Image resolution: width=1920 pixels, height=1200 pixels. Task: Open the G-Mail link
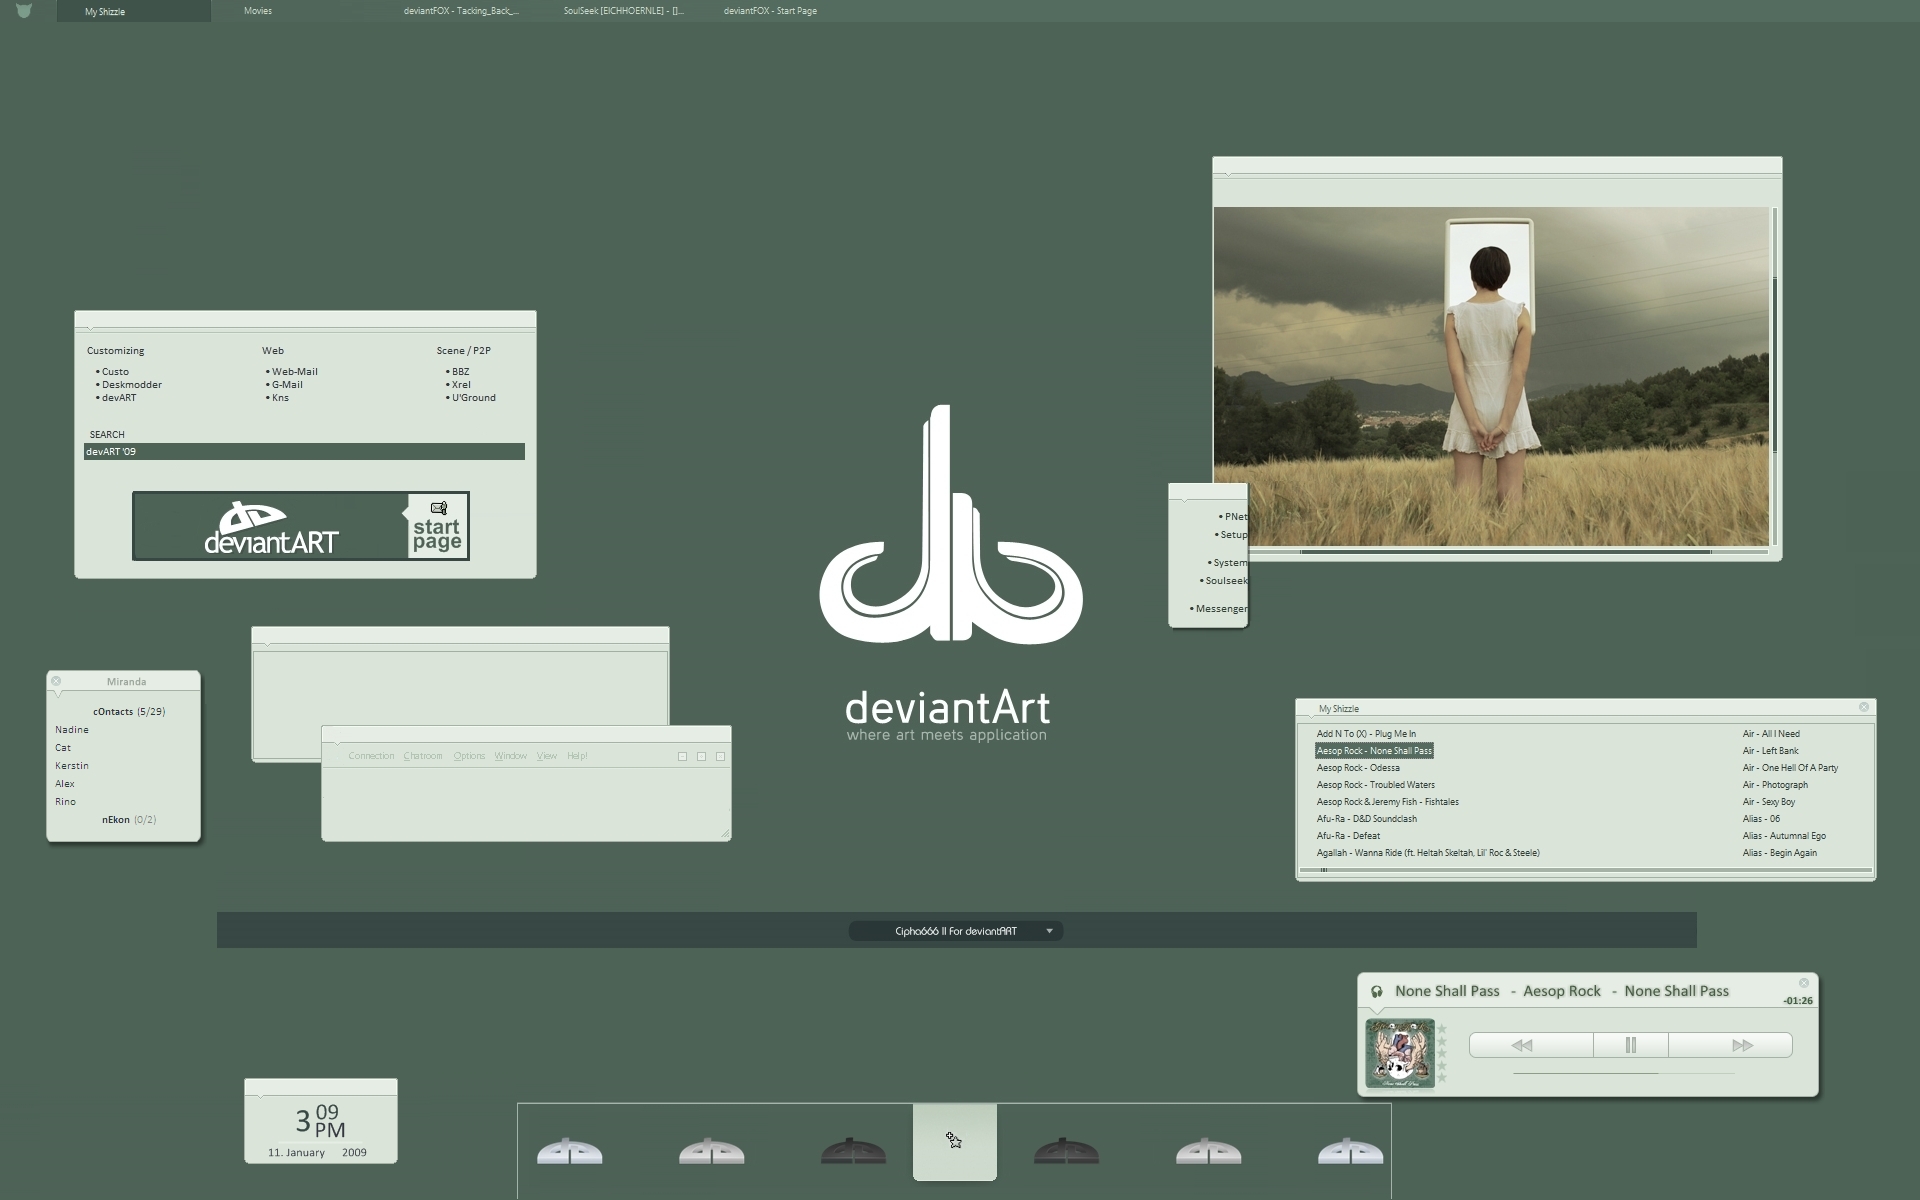click(287, 385)
